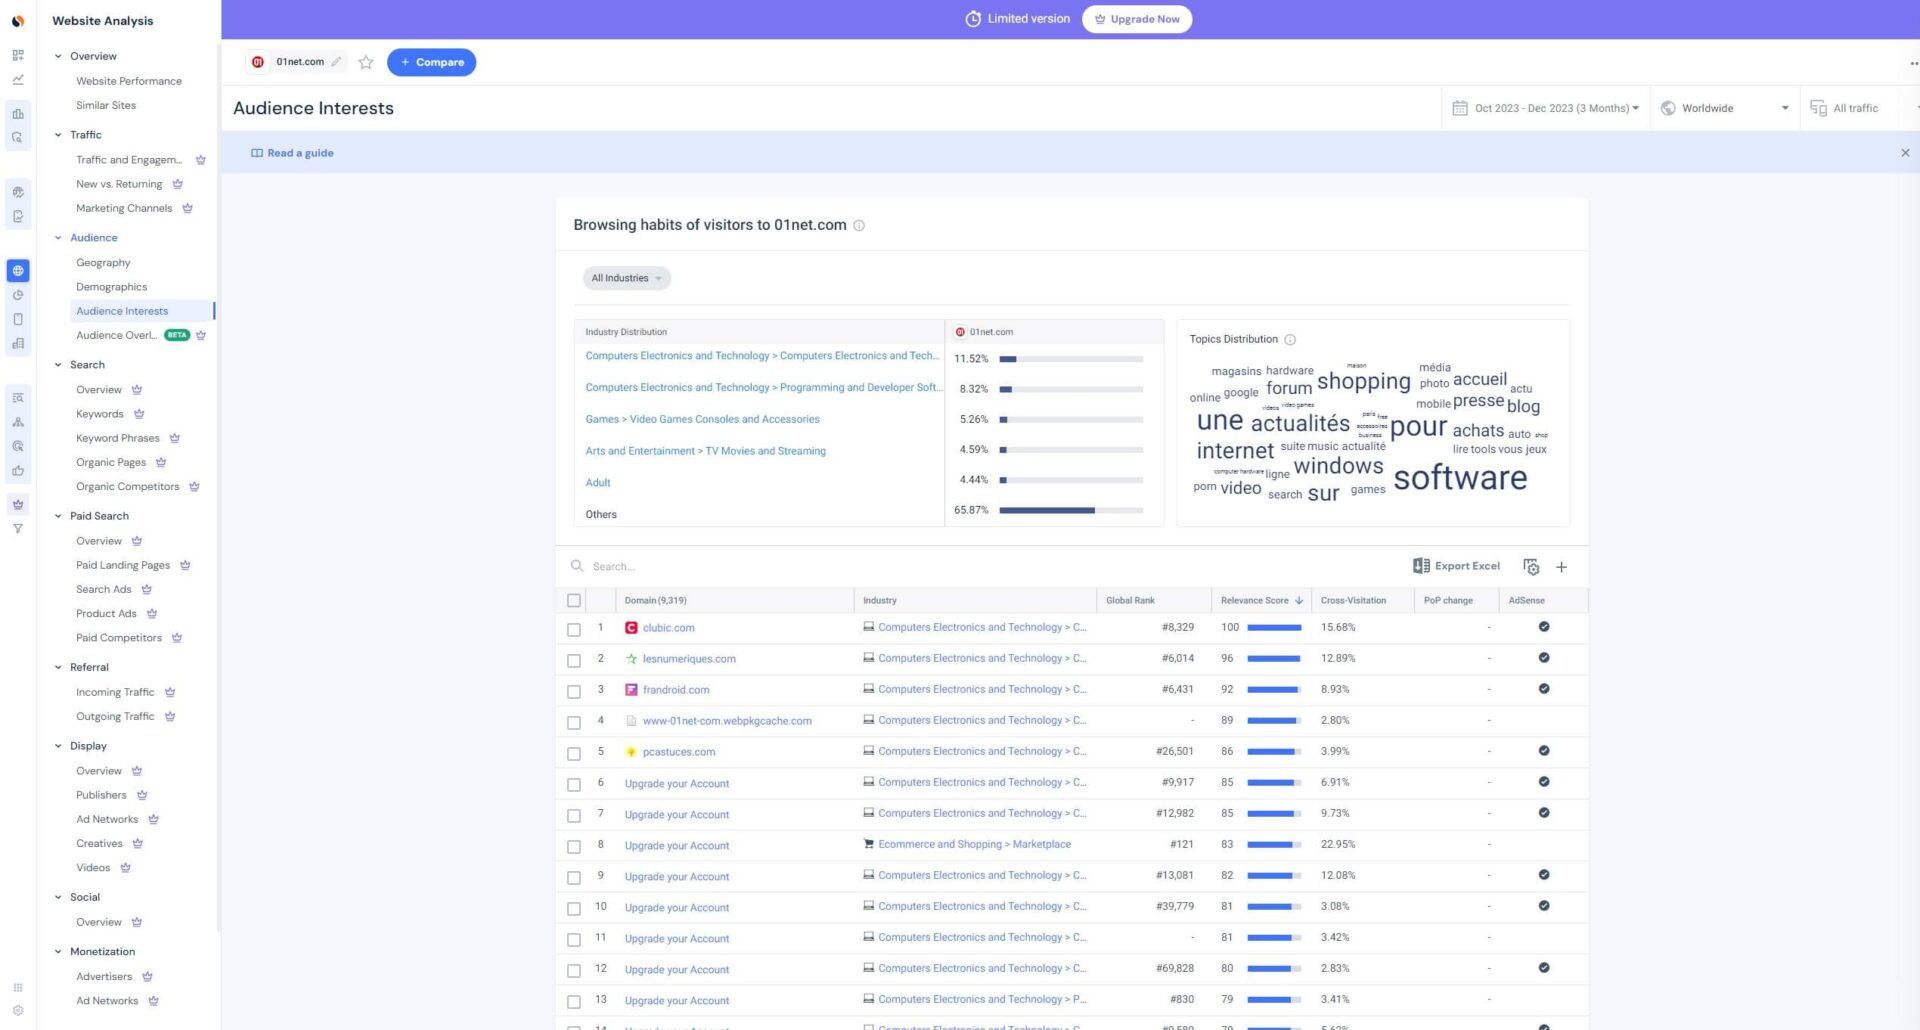Open Similar Sites in sidebar
The image size is (1920, 1030).
(106, 105)
